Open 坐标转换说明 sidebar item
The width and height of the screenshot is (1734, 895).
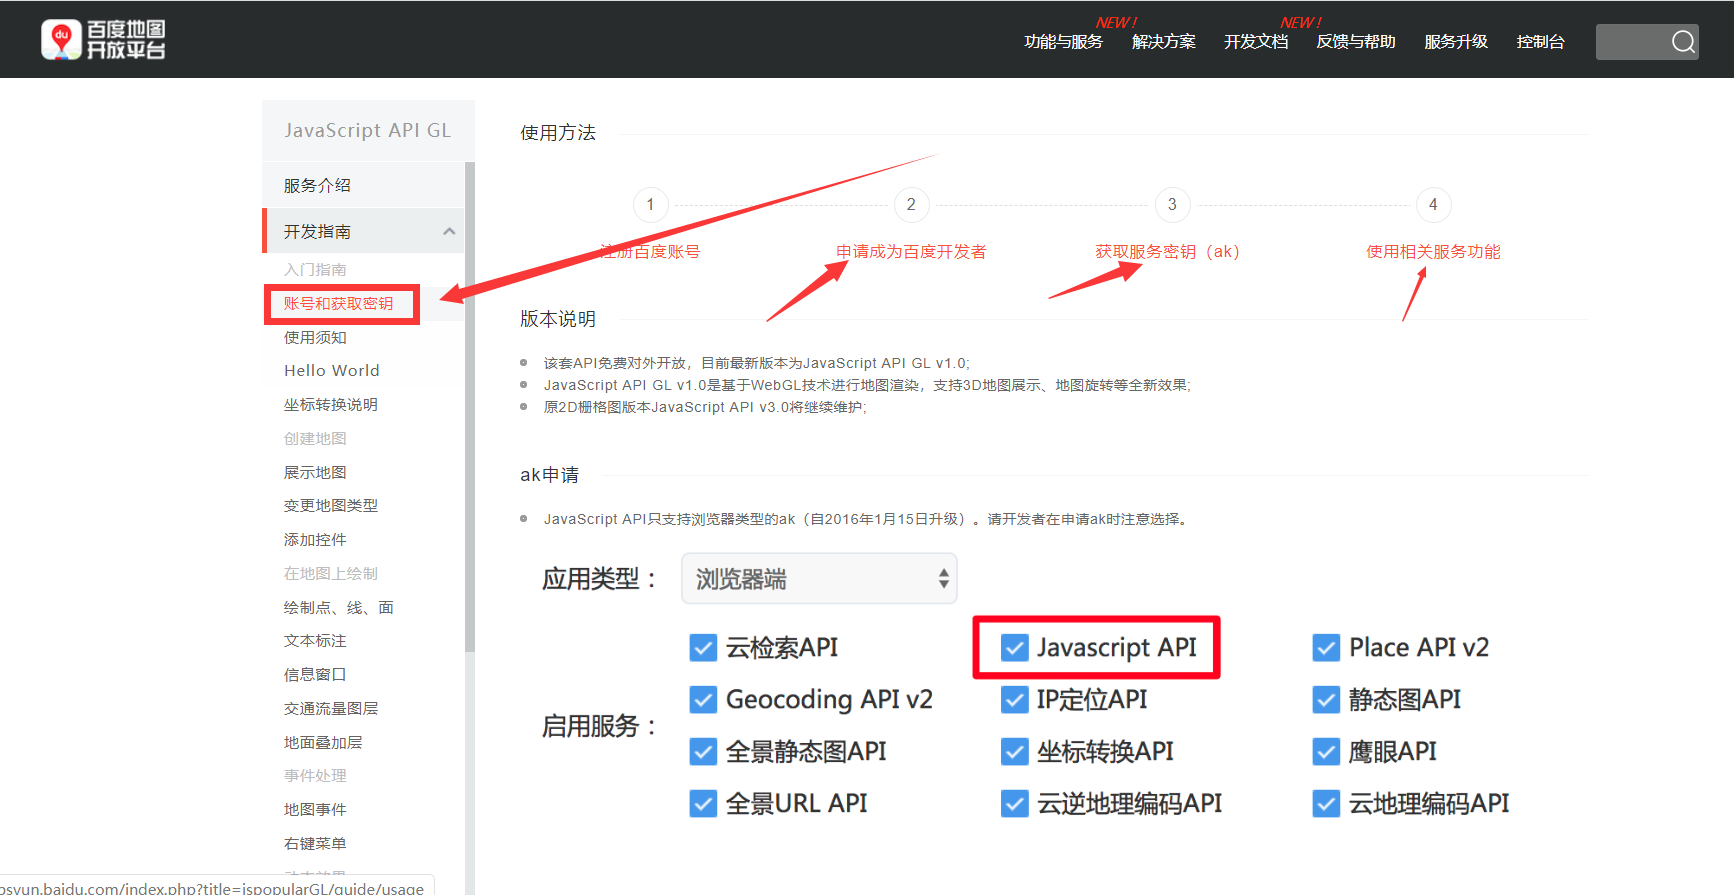click(x=331, y=405)
